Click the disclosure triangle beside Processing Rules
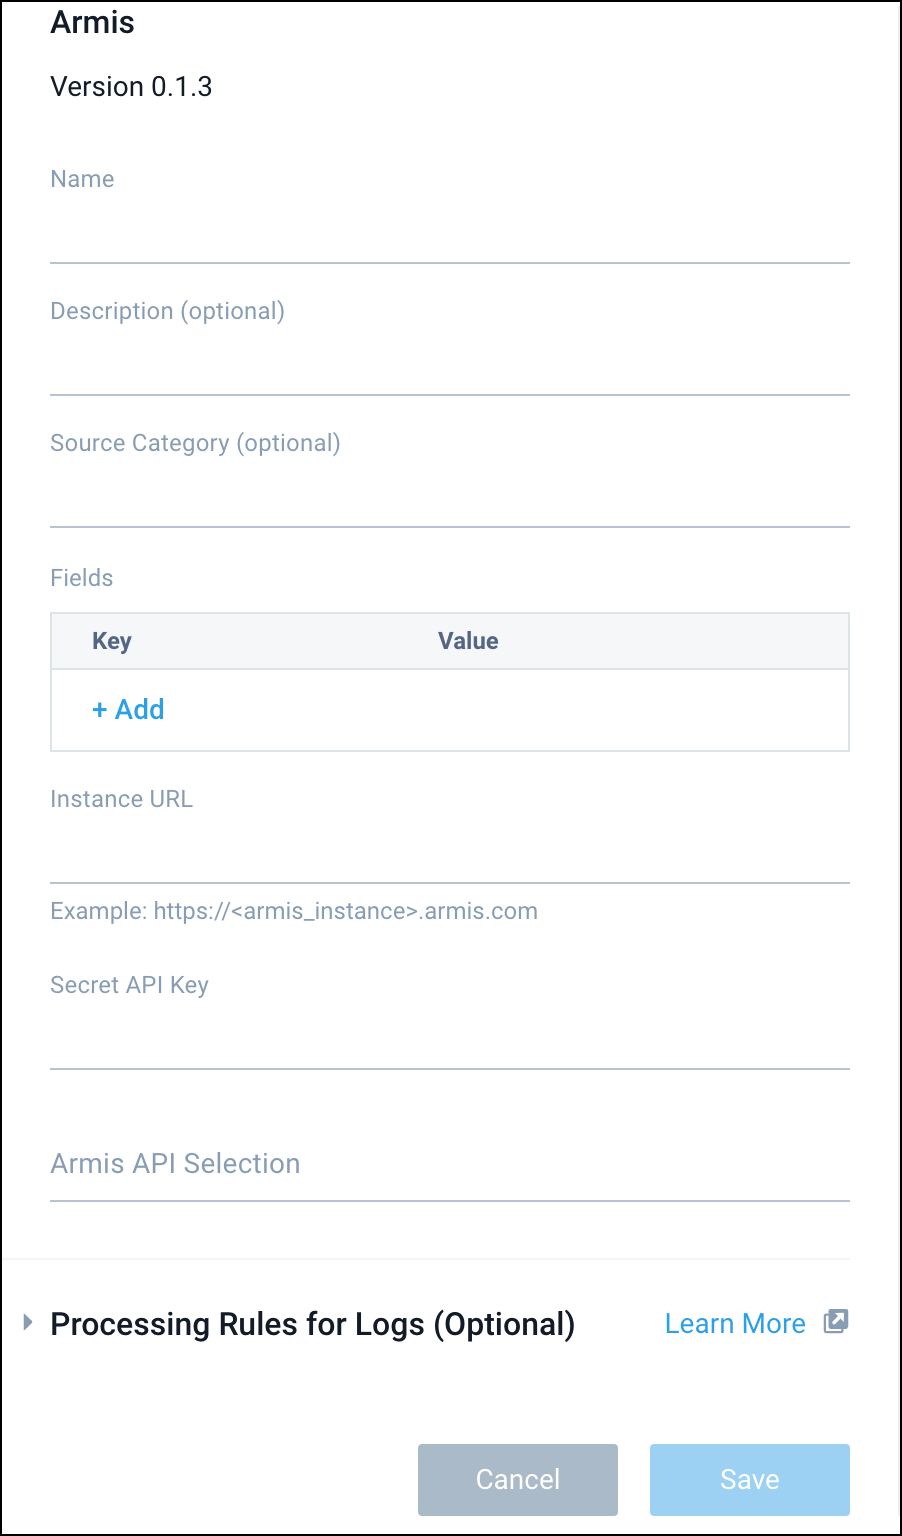The image size is (902, 1536). pyautogui.click(x=26, y=1322)
